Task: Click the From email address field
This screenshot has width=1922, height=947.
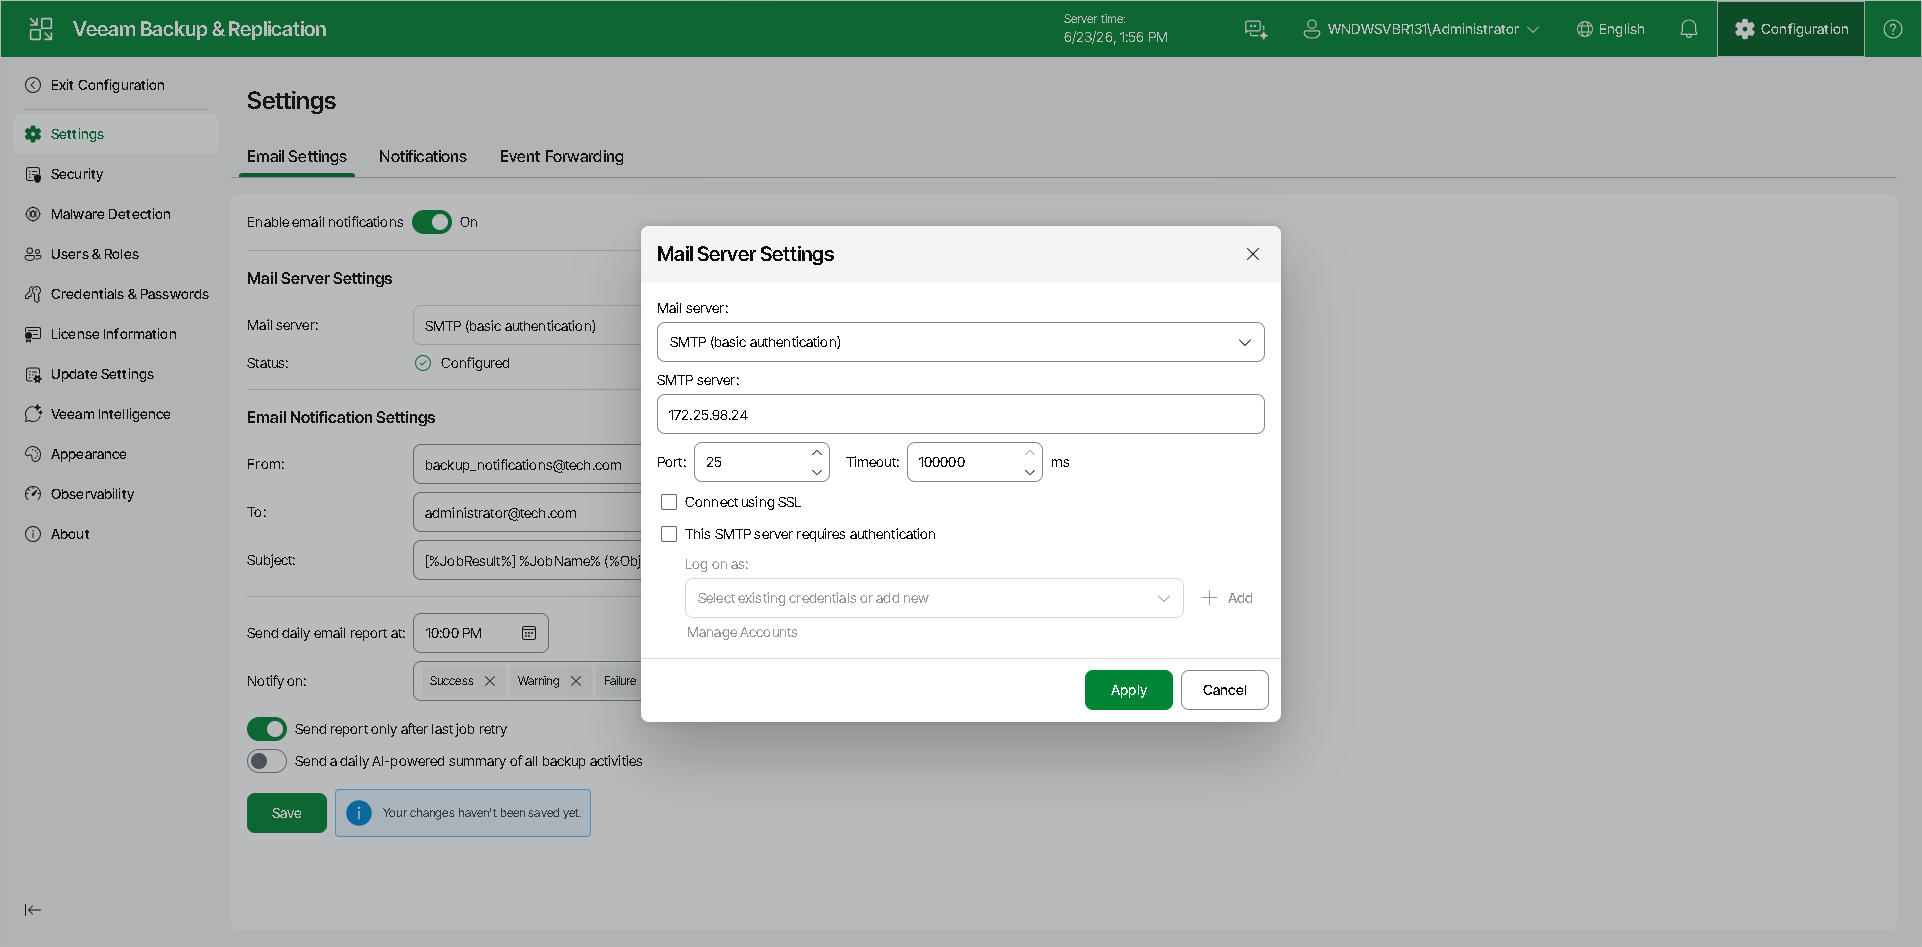Action: click(527, 465)
